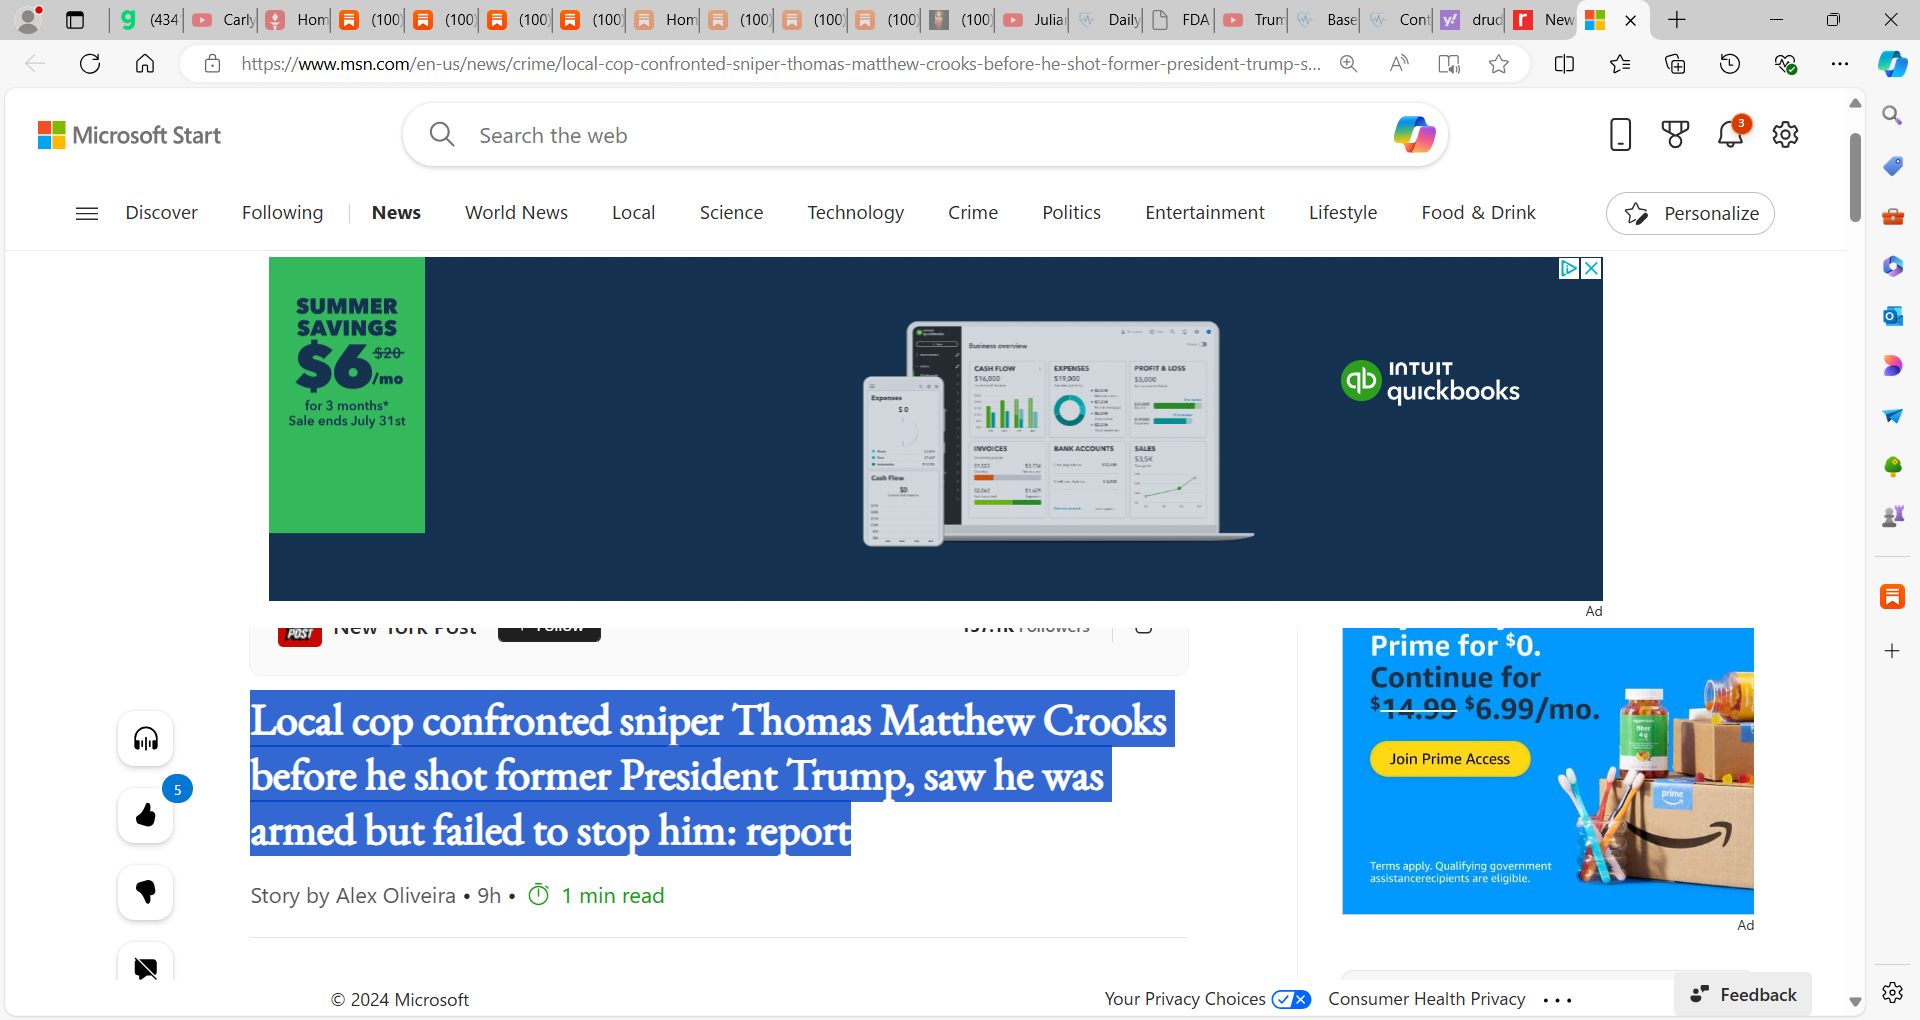The width and height of the screenshot is (1920, 1020).
Task: Click the listen headphones icon for the article
Action: 146,739
